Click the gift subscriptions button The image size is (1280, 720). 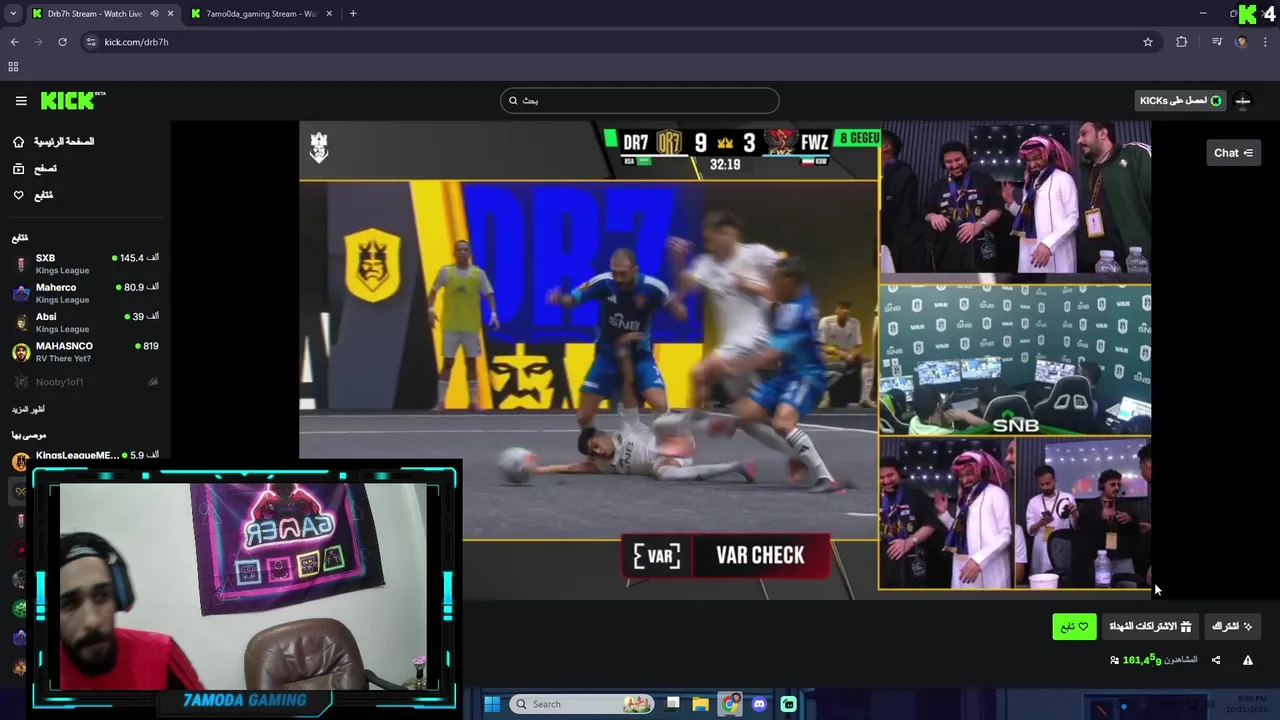1150,627
